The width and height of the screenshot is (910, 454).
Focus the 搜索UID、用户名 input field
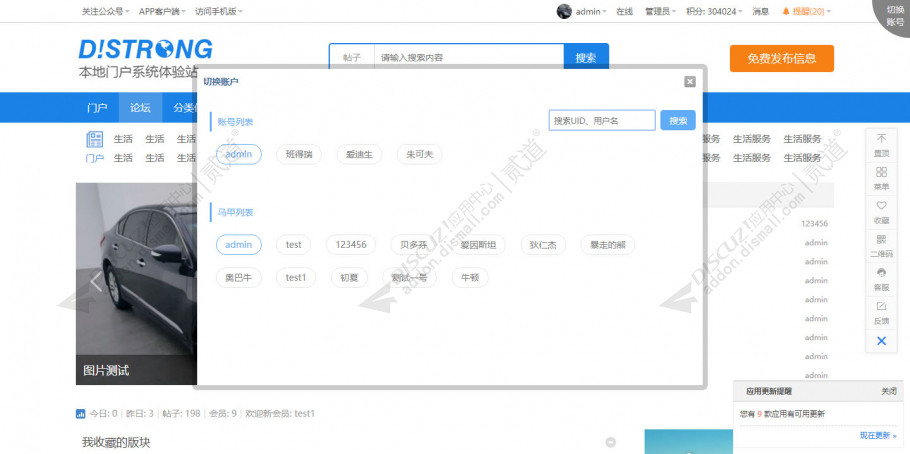tap(602, 120)
